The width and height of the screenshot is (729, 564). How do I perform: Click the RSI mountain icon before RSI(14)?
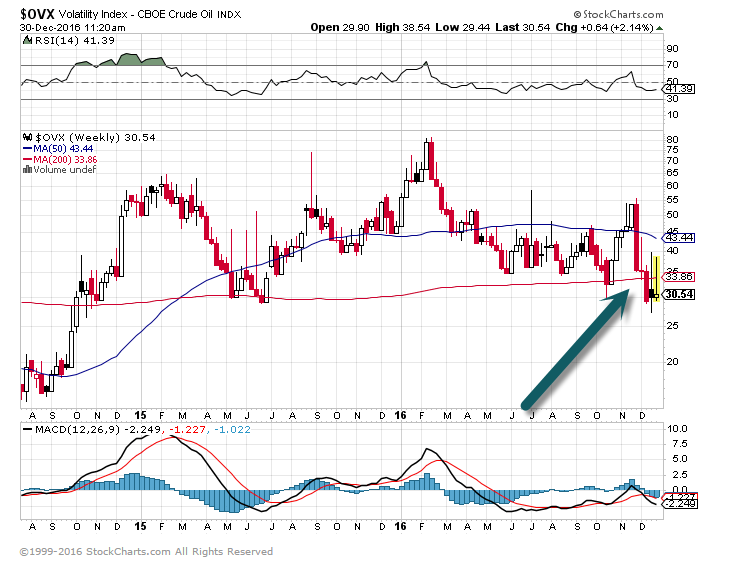(27, 40)
